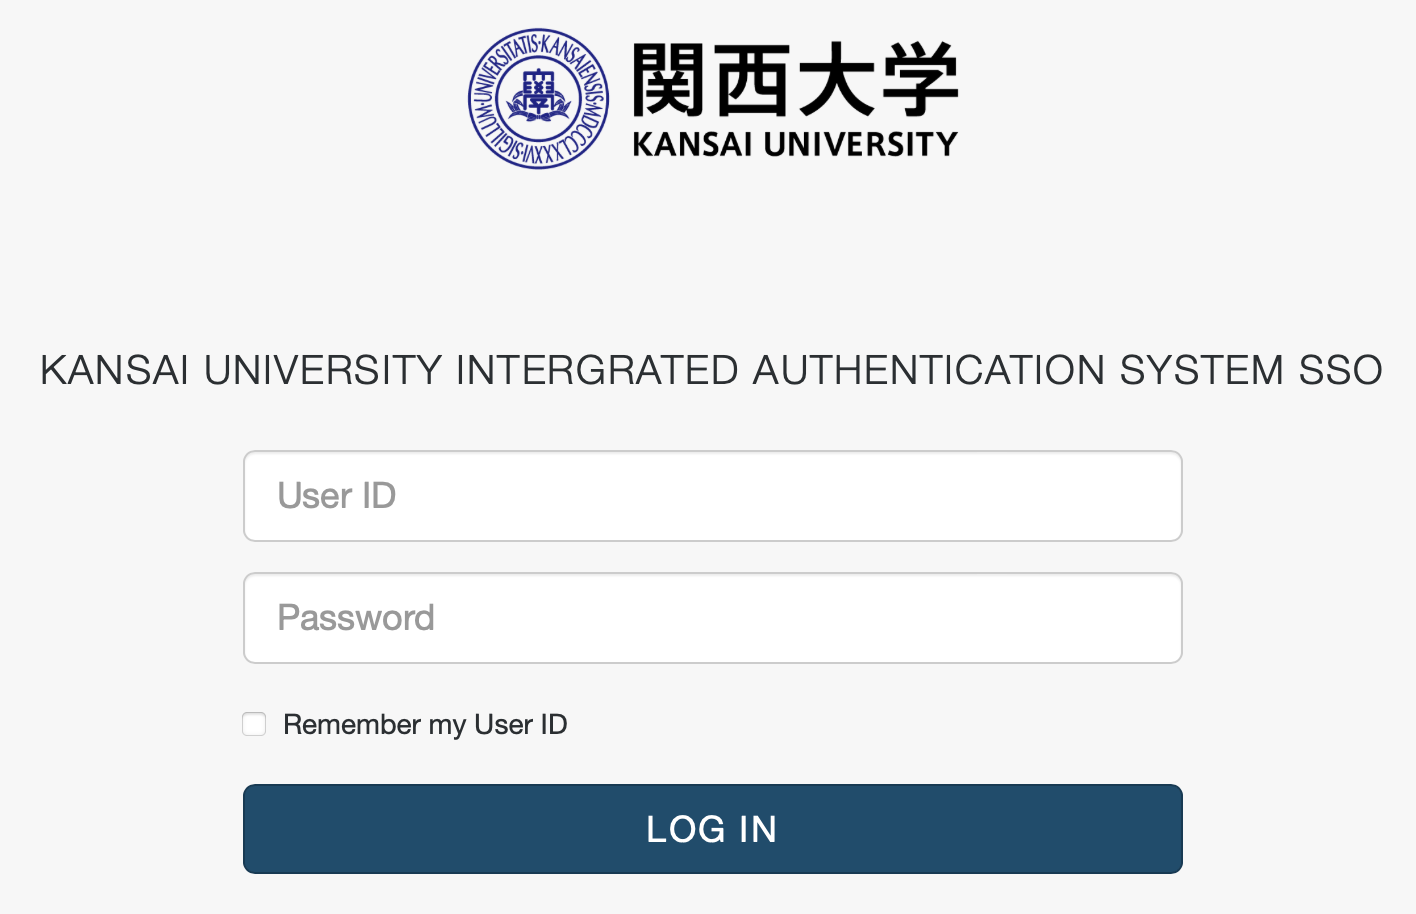Click the grey User ID placeholder text
The height and width of the screenshot is (914, 1416).
(337, 496)
